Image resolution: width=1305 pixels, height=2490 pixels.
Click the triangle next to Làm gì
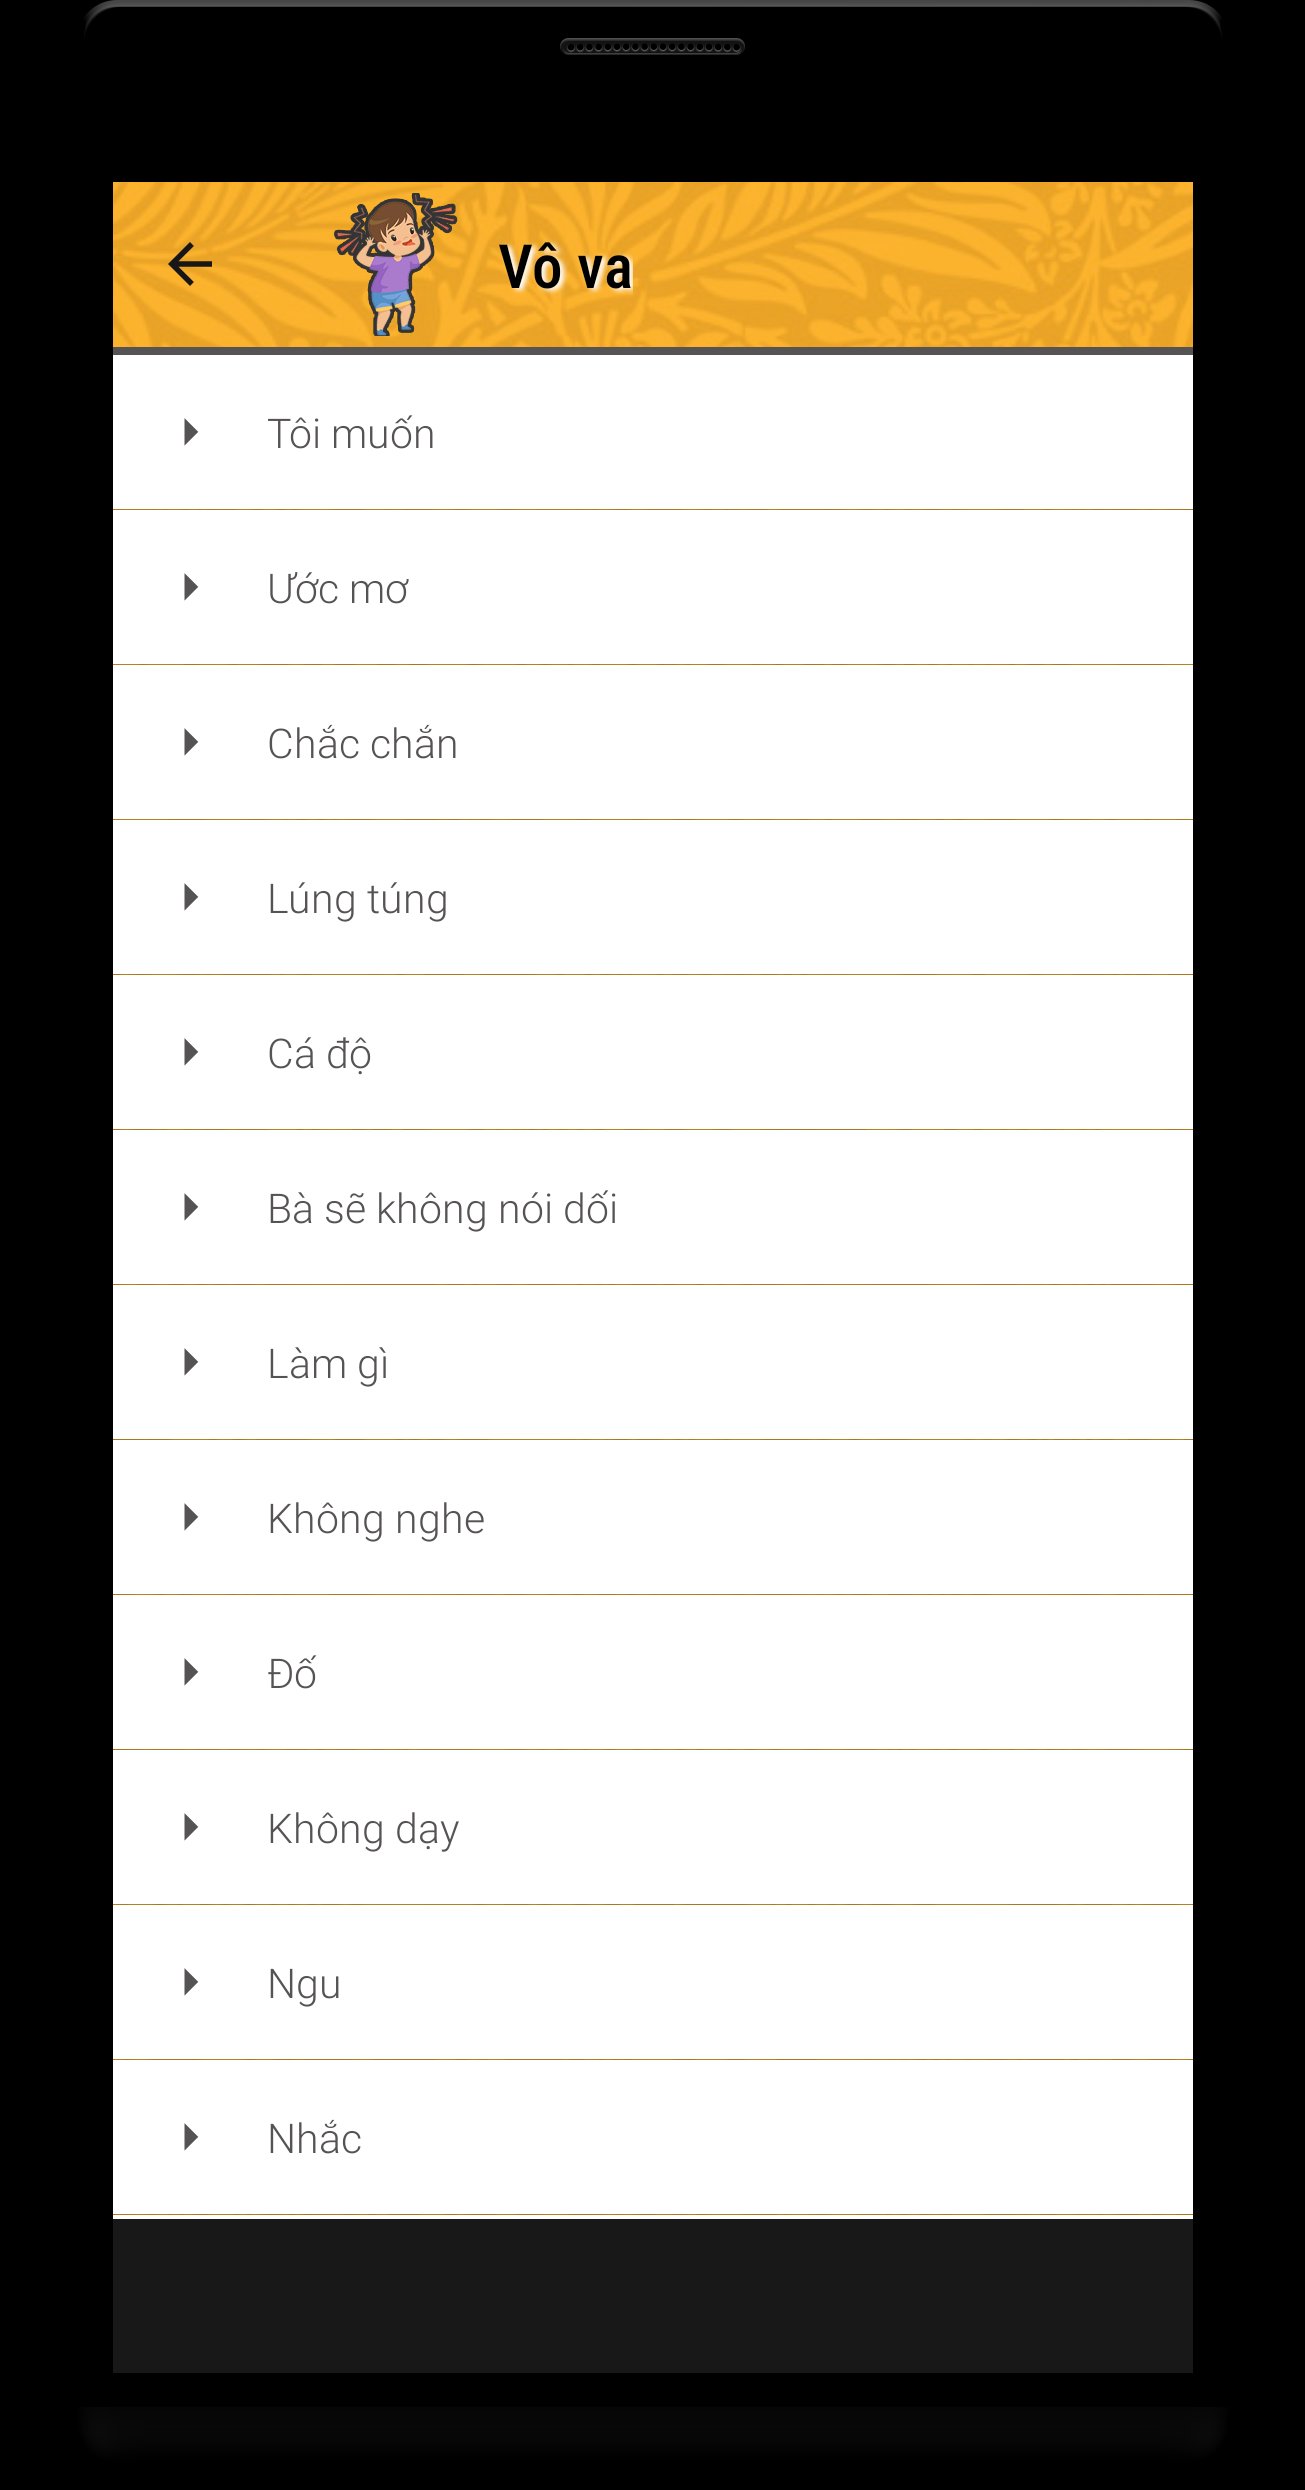[191, 1363]
